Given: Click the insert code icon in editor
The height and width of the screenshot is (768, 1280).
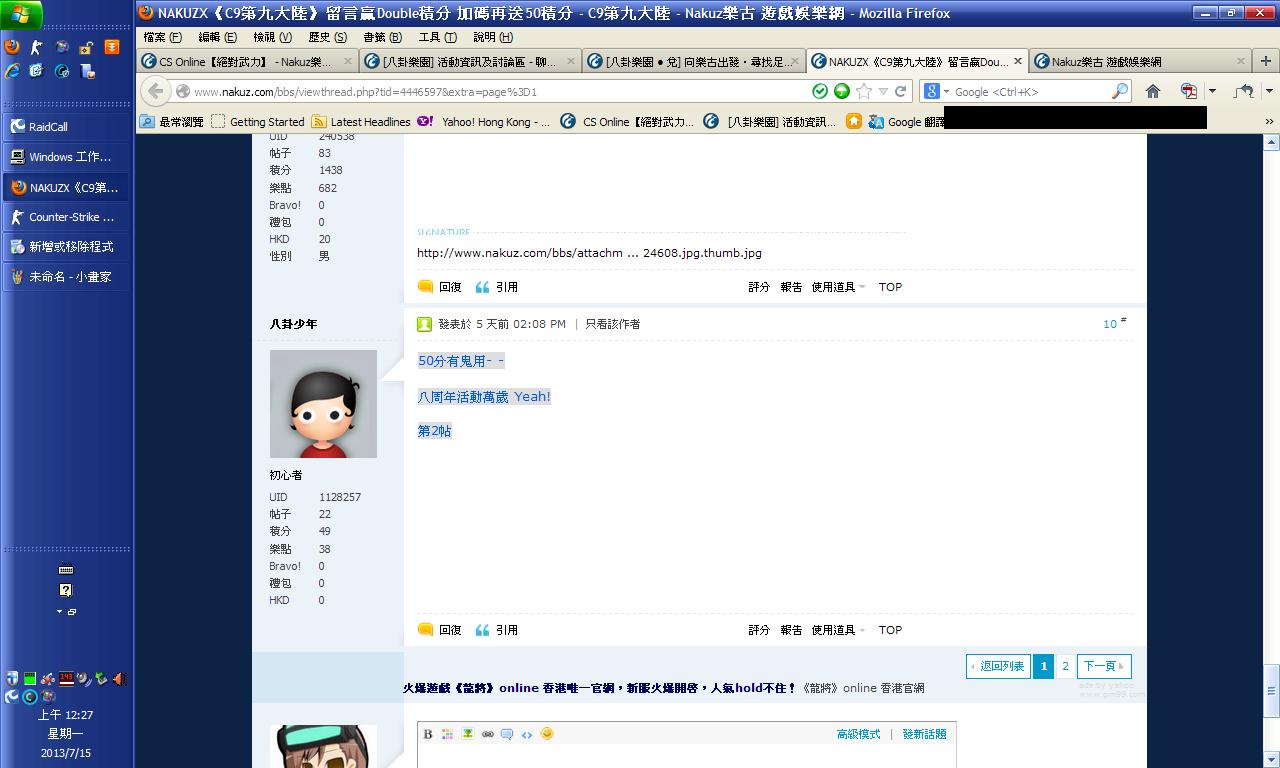Looking at the screenshot, I should click(527, 734).
